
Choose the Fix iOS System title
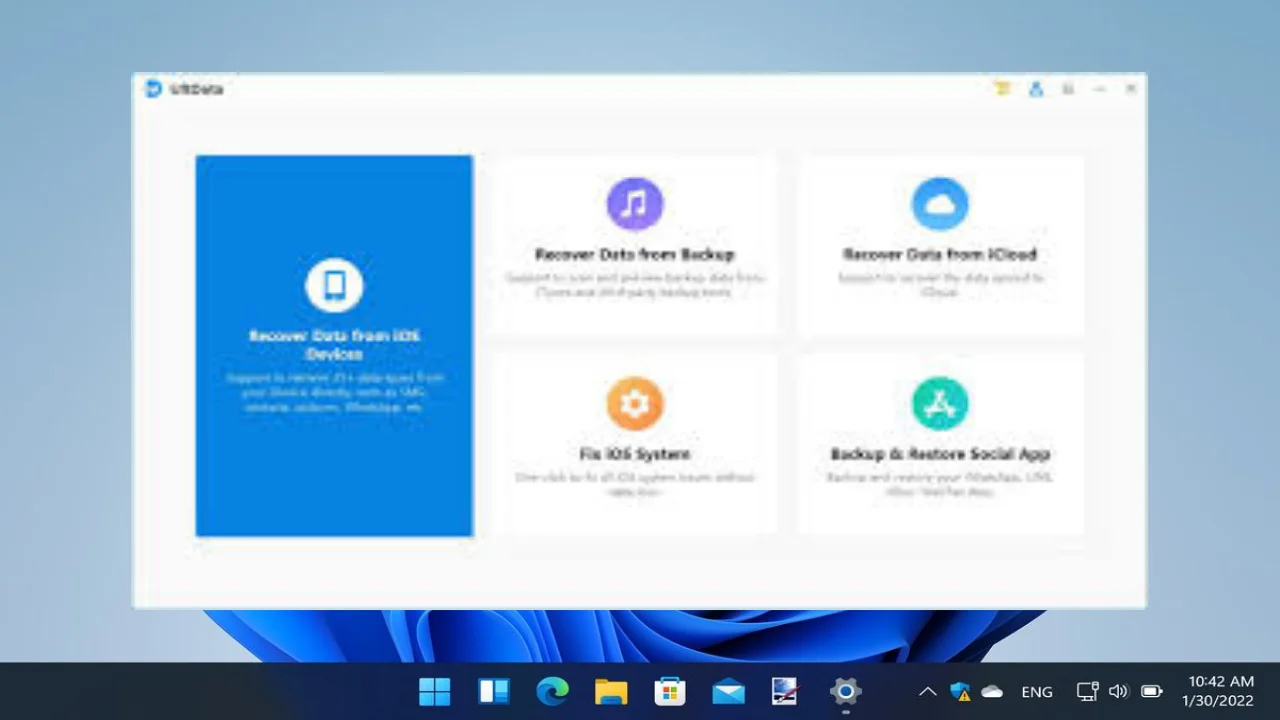635,454
